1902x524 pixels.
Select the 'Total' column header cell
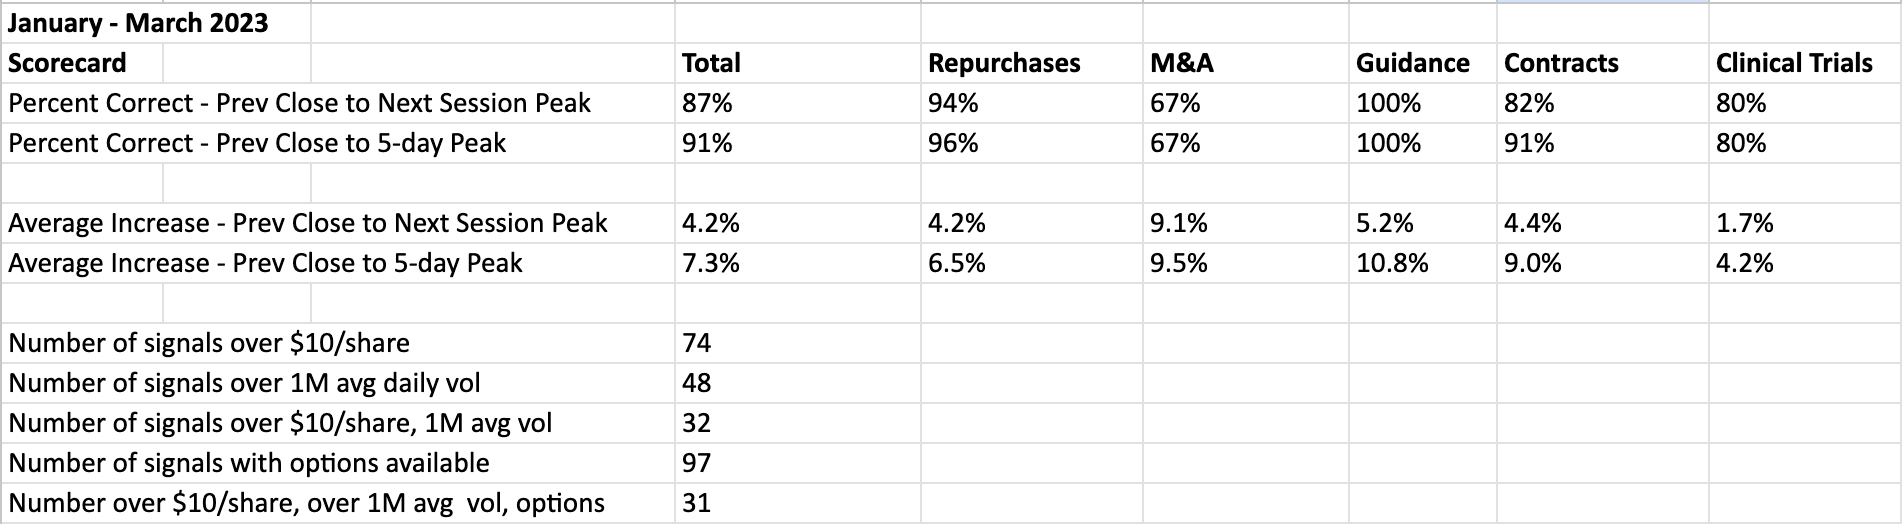point(711,63)
